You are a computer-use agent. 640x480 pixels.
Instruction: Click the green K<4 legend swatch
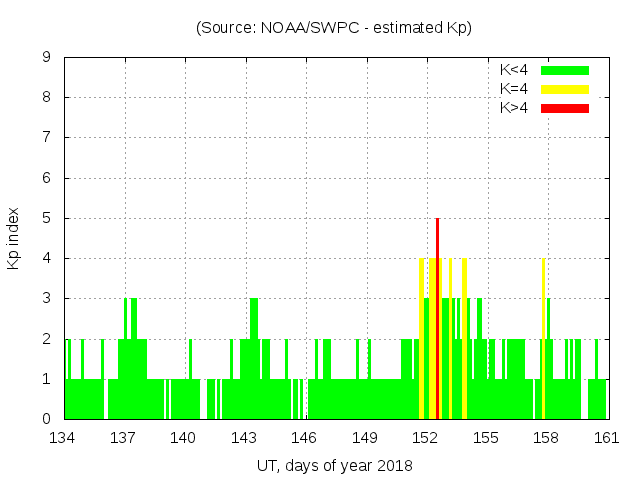coord(565,70)
